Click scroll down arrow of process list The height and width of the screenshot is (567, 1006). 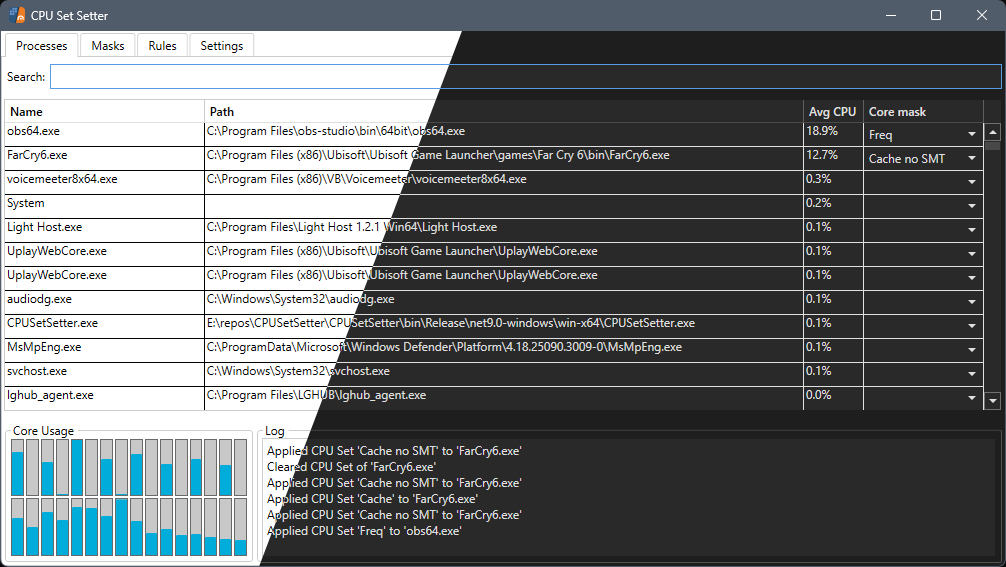click(x=992, y=400)
